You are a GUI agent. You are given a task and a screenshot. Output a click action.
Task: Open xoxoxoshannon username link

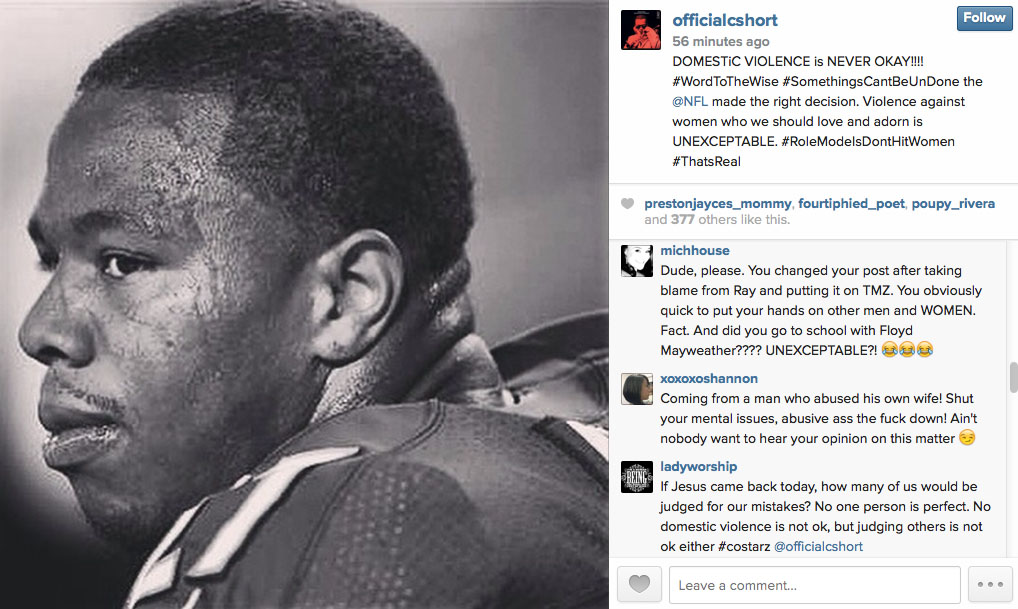pyautogui.click(x=709, y=379)
